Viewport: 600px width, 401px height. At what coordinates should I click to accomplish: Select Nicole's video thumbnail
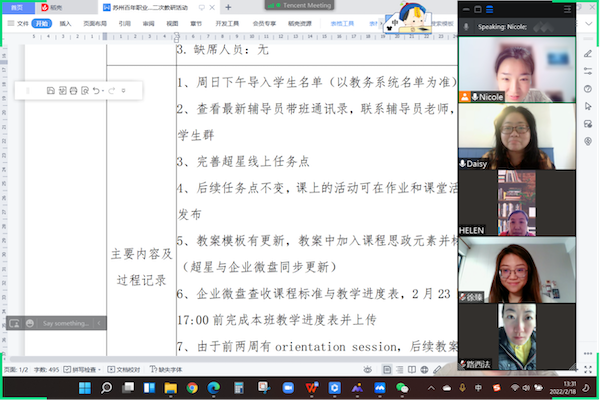tap(515, 66)
